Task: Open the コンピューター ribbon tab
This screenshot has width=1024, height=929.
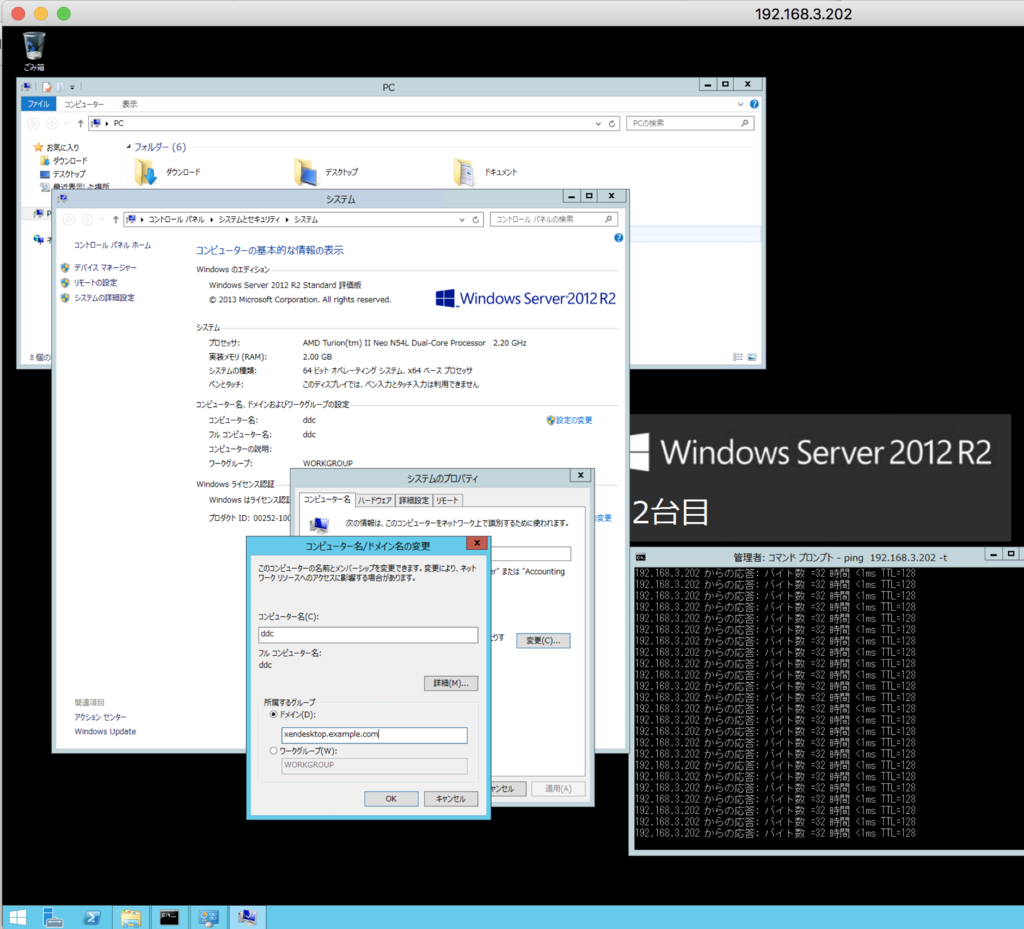Action: coord(84,104)
